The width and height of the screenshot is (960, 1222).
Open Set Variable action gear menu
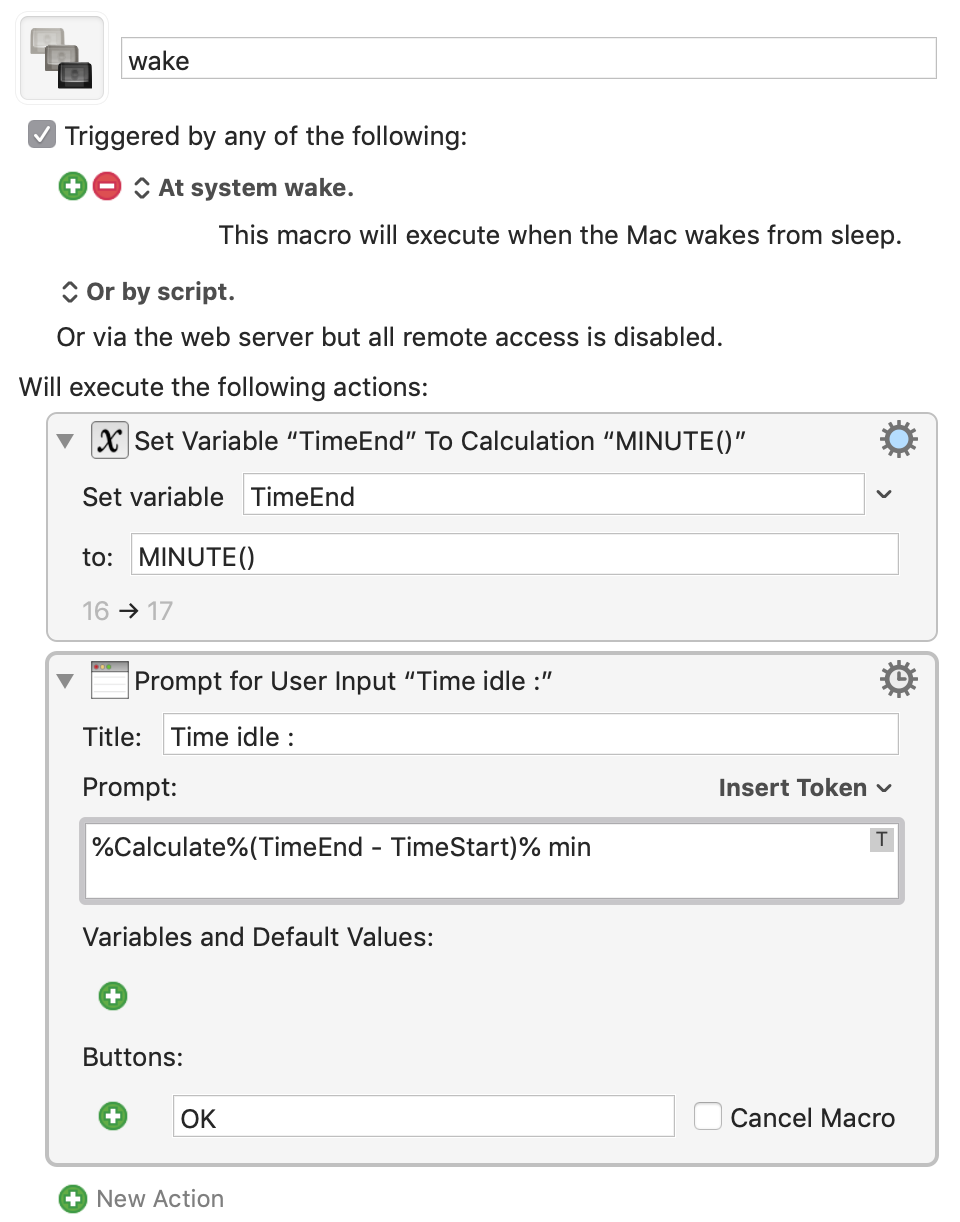click(898, 440)
